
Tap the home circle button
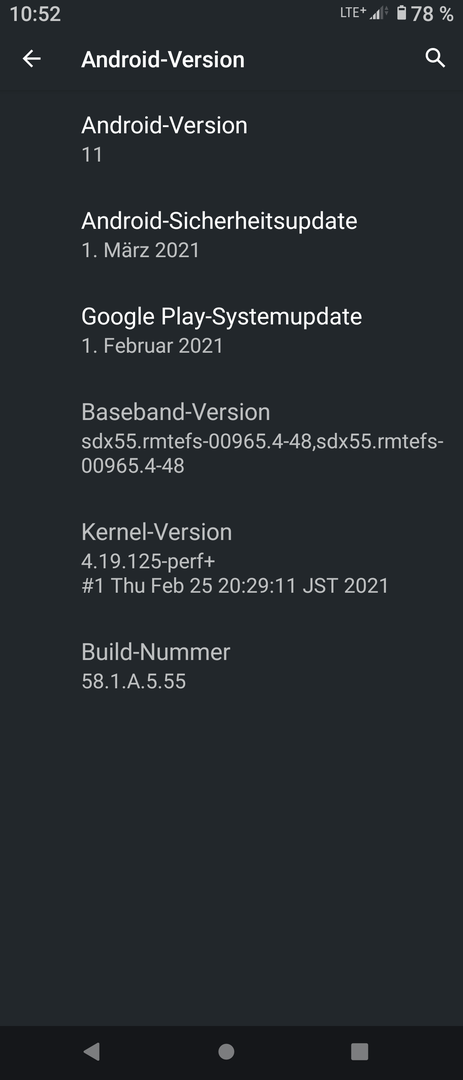point(226,1051)
